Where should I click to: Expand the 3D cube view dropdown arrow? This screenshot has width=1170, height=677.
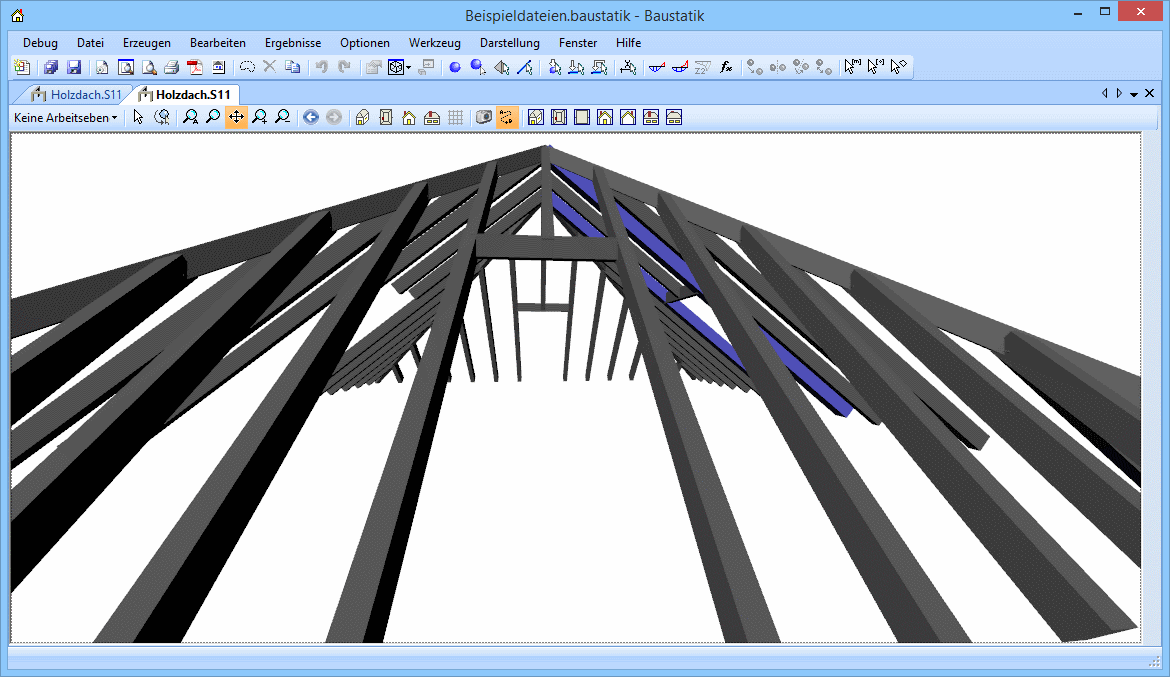click(409, 68)
